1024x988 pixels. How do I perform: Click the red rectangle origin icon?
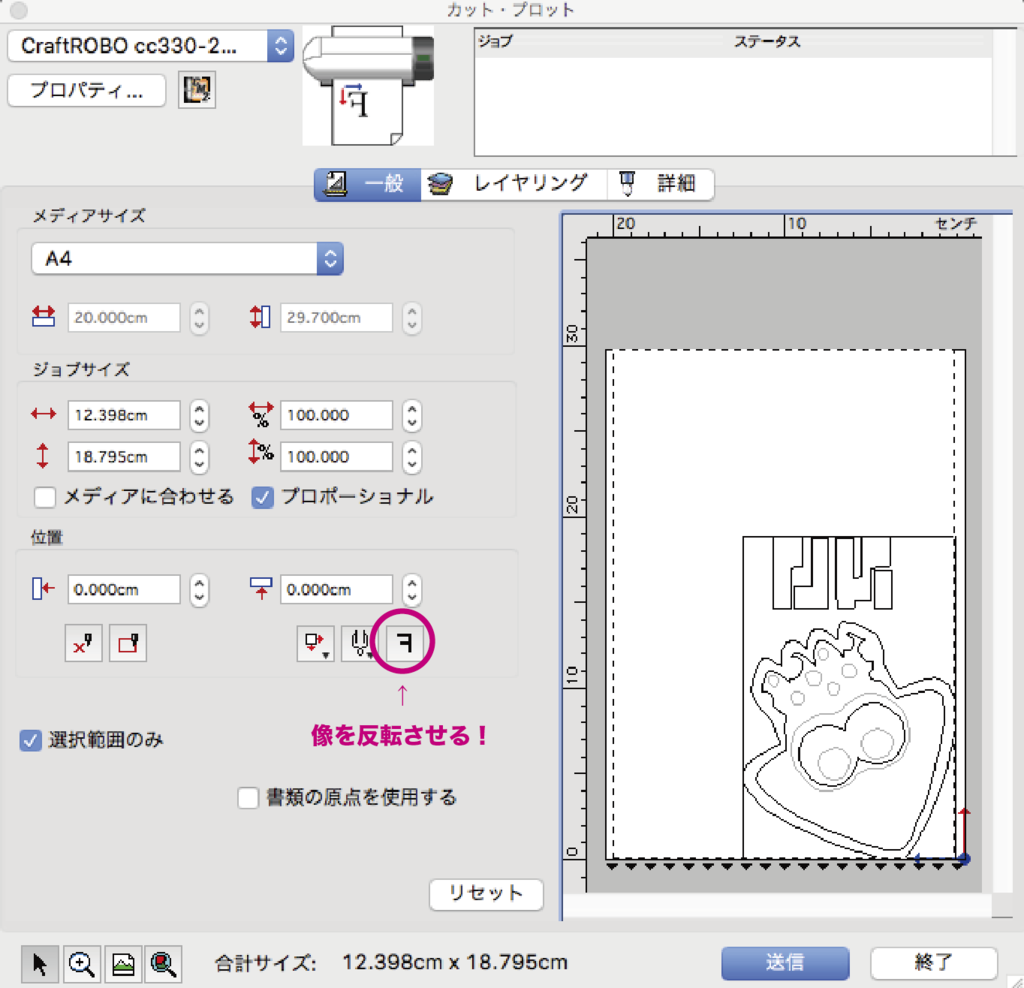point(128,643)
